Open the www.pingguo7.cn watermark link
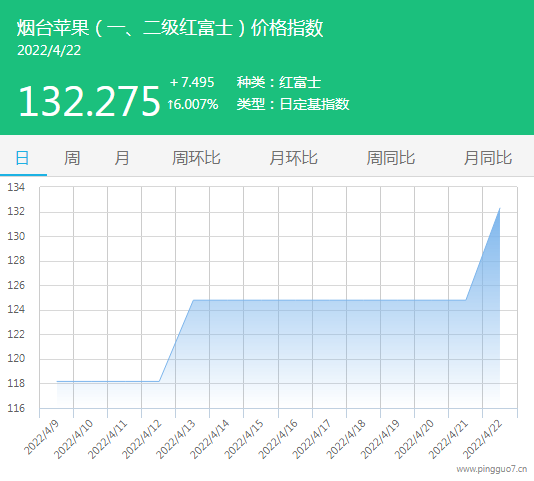Viewport: 534px width, 481px height. coord(492,469)
